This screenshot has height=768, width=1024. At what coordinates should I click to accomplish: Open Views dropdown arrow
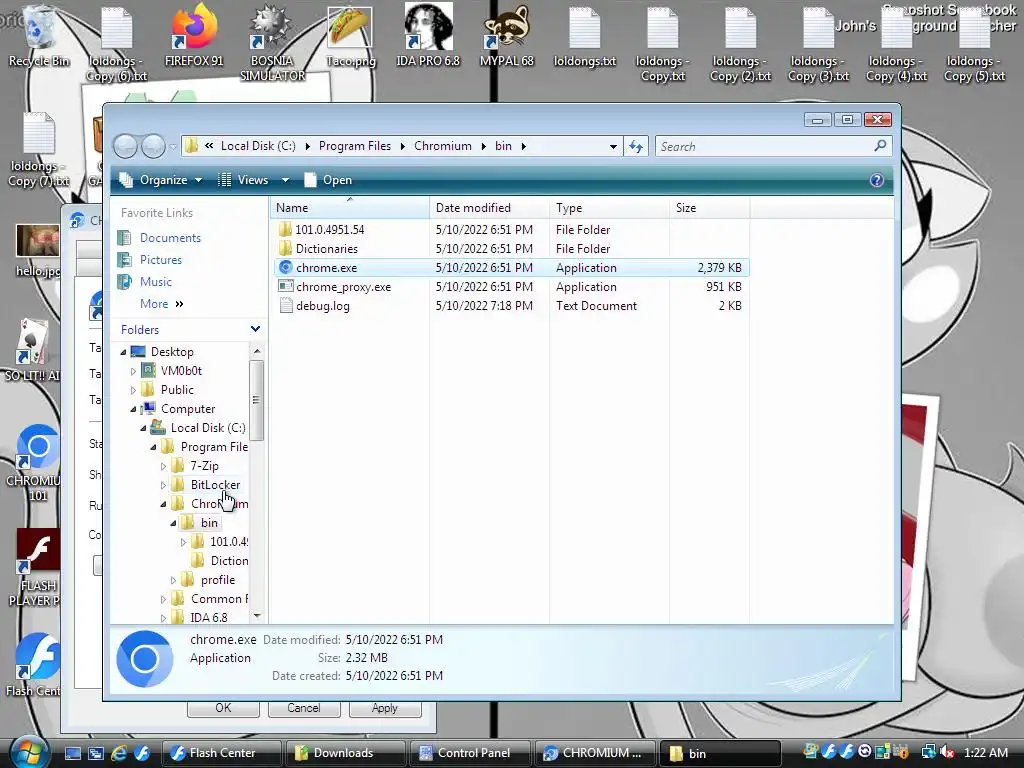(285, 180)
